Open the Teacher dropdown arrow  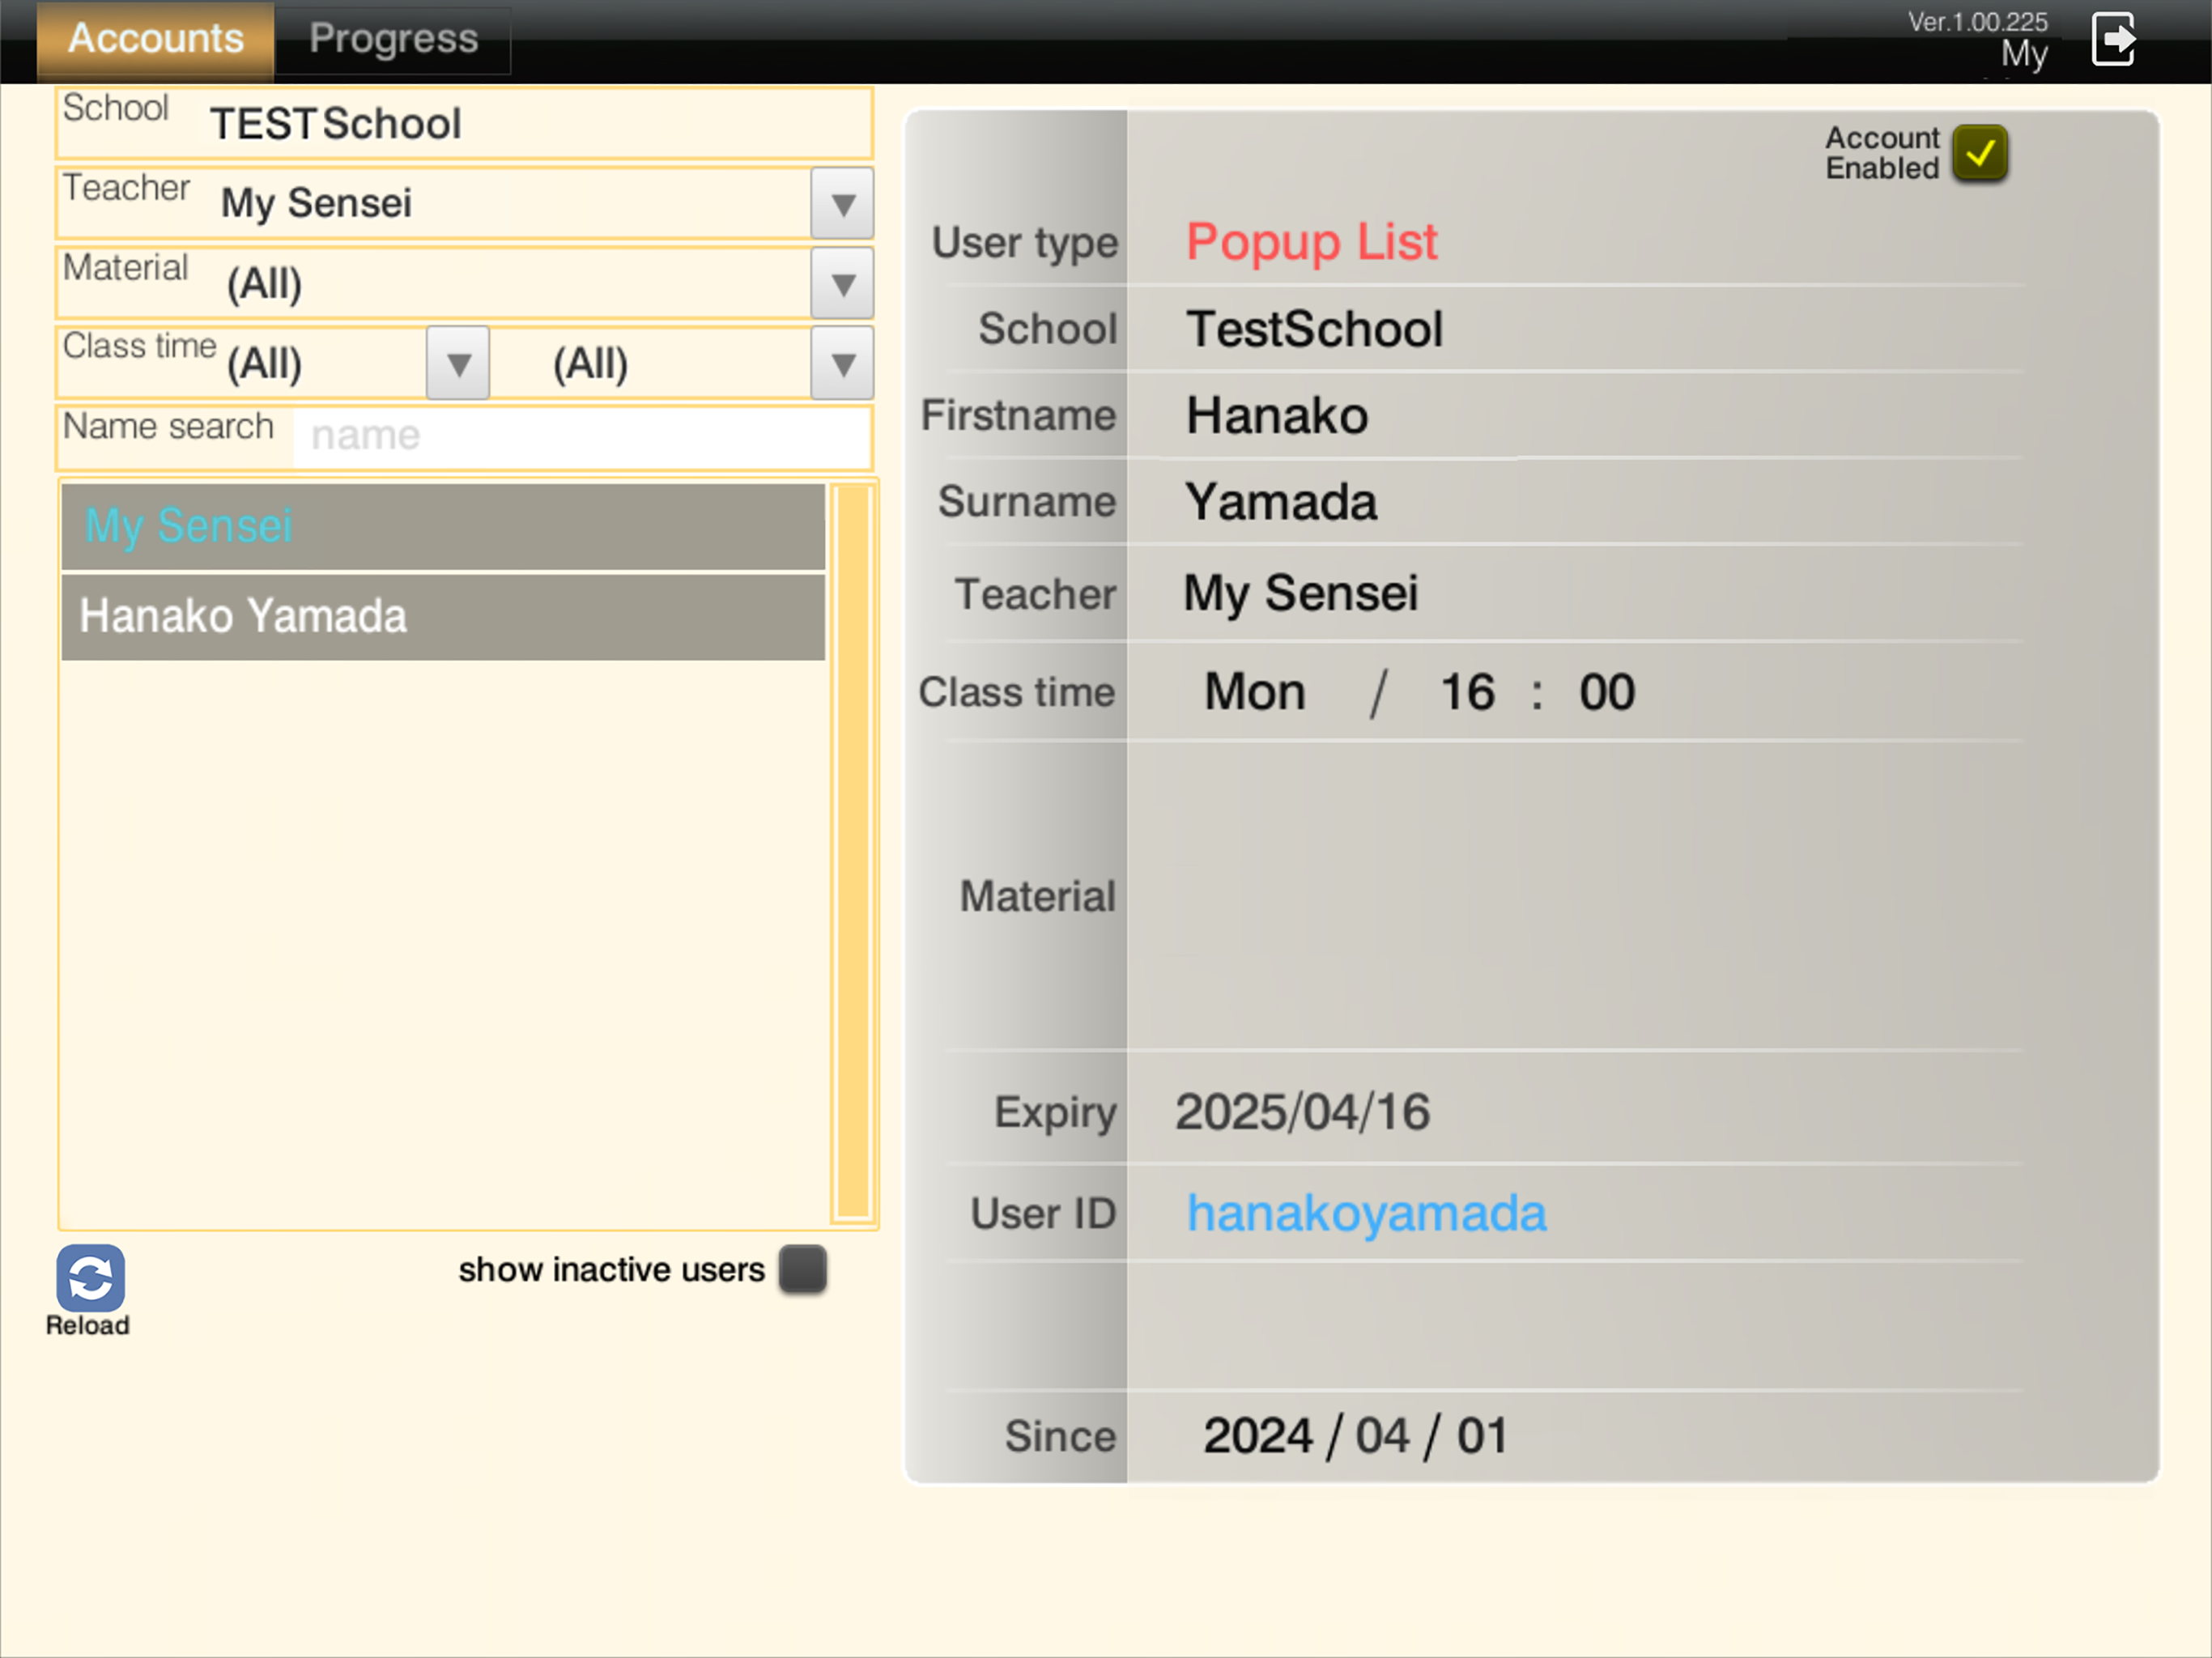point(842,204)
